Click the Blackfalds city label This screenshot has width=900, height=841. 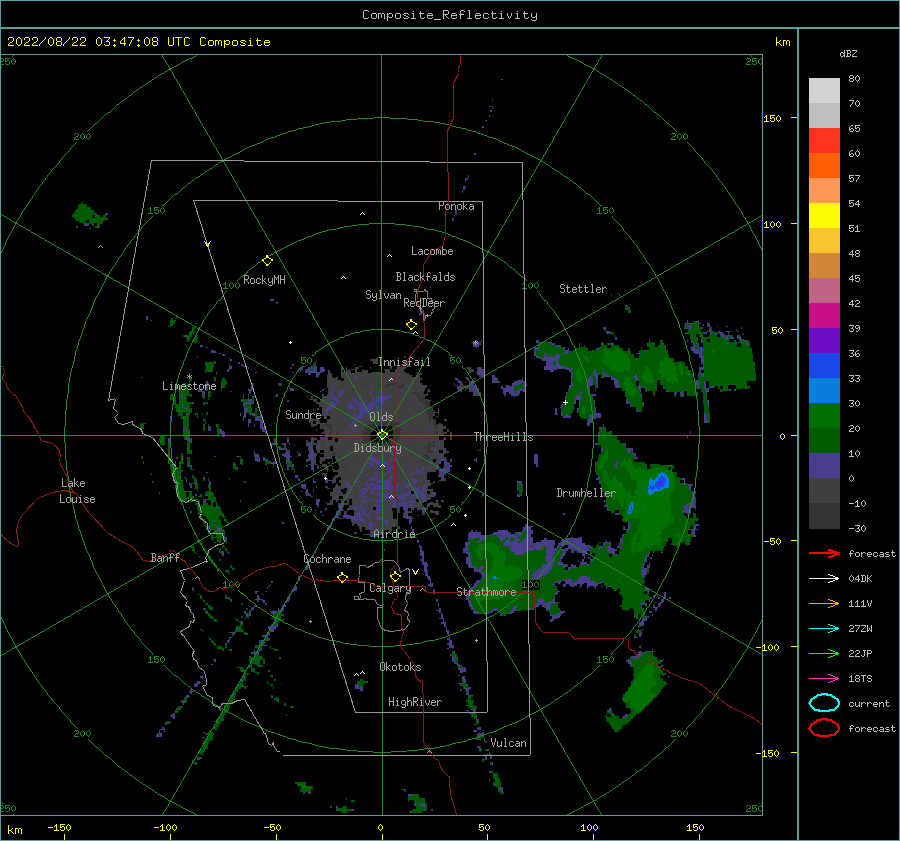(x=425, y=277)
